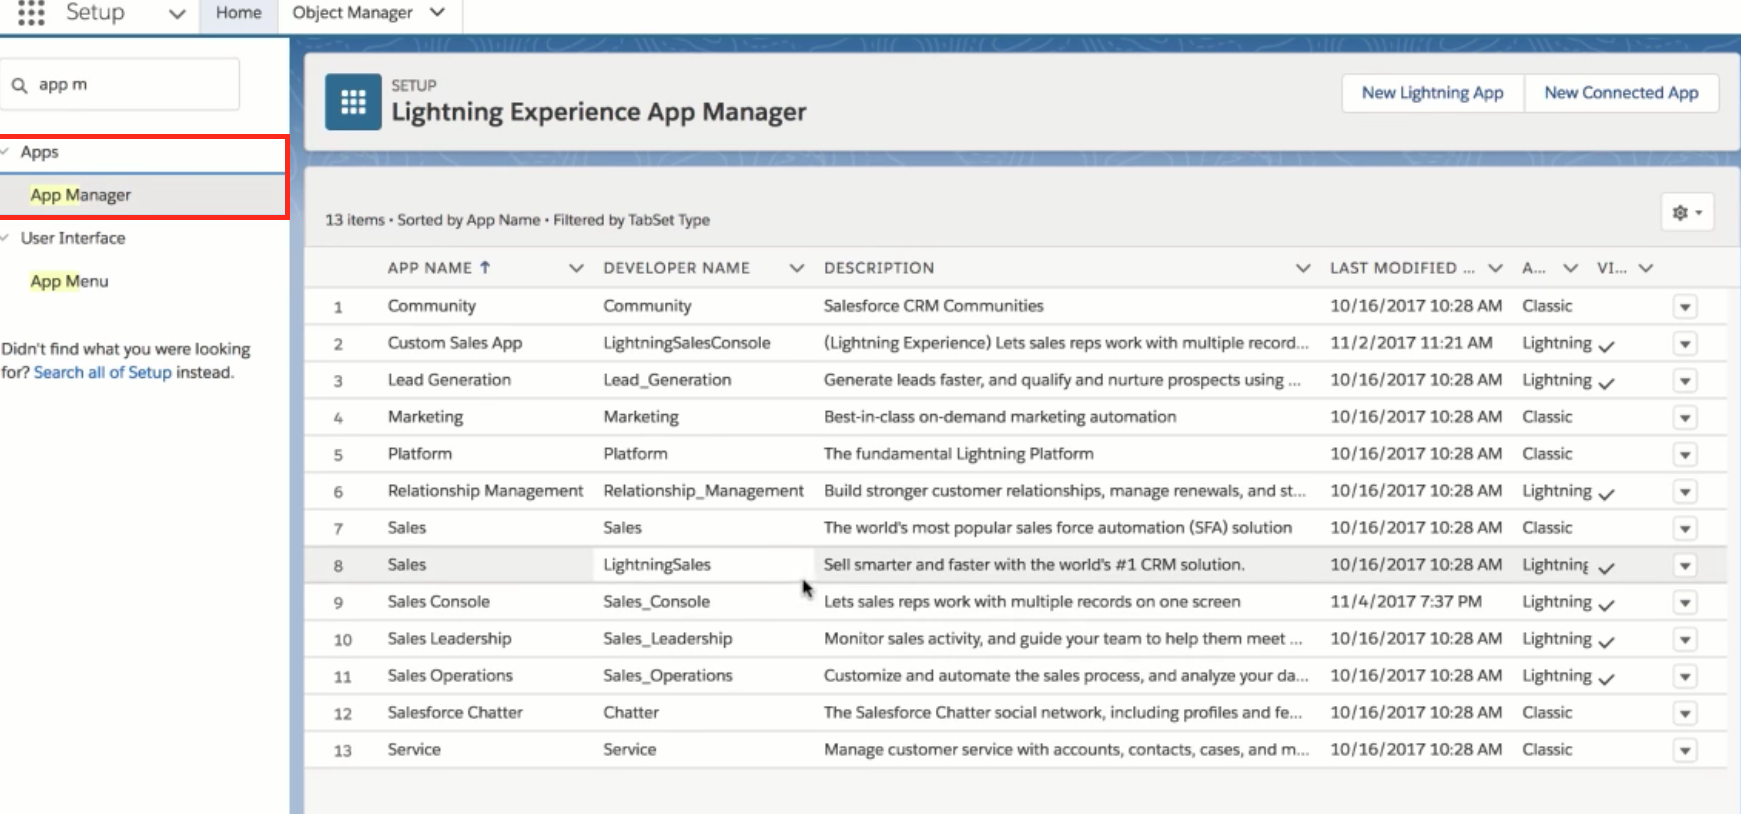1741x814 pixels.
Task: Click the "Salesforce CRM Communities" description cell
Action: pyautogui.click(x=933, y=306)
